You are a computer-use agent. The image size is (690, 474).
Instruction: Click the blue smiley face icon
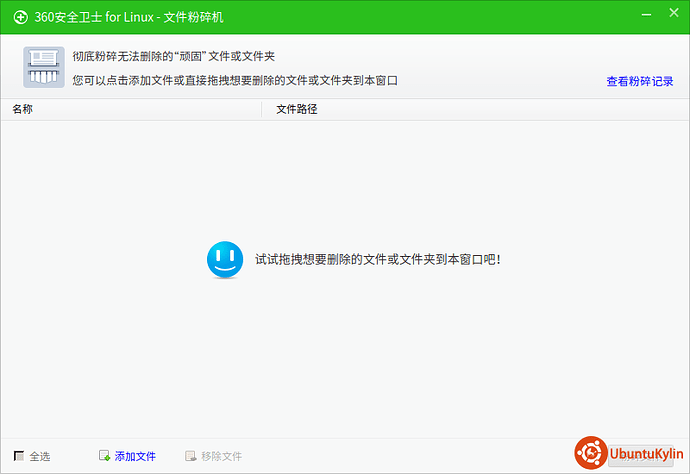pos(225,260)
